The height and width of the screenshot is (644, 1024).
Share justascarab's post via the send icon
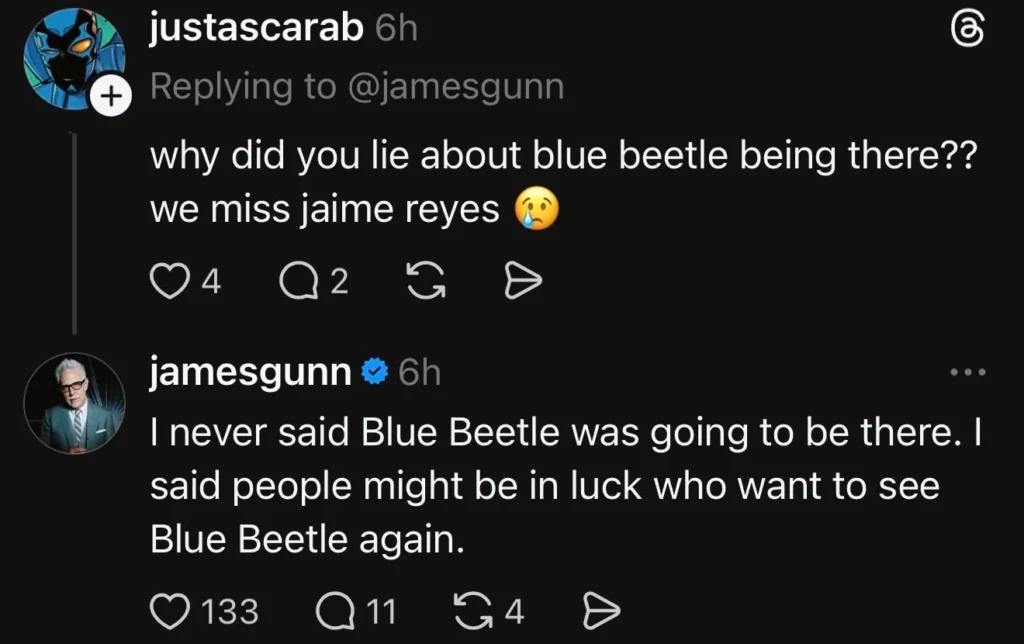(x=523, y=281)
